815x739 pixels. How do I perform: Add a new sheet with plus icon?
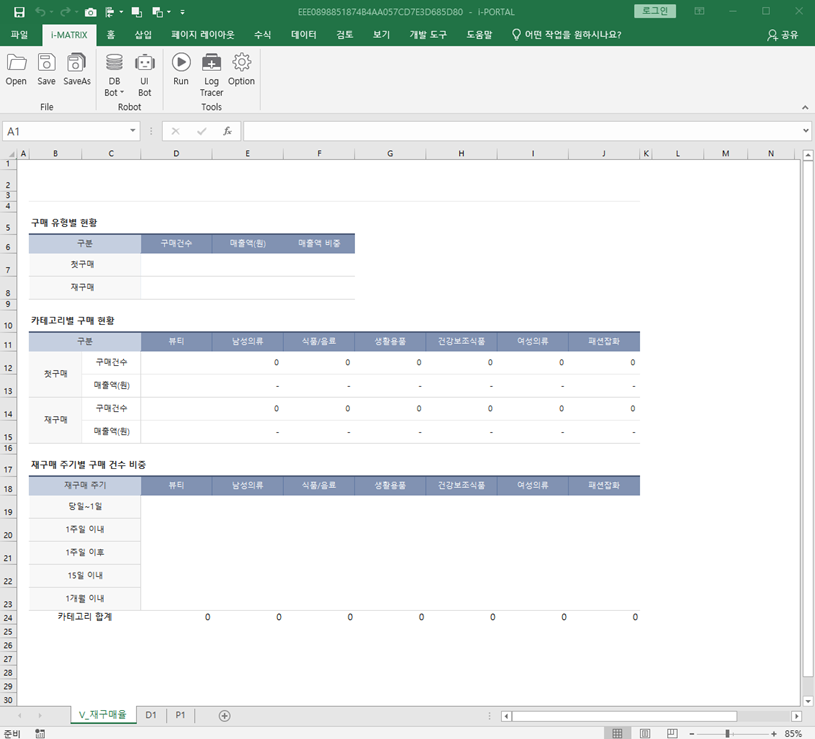(224, 715)
